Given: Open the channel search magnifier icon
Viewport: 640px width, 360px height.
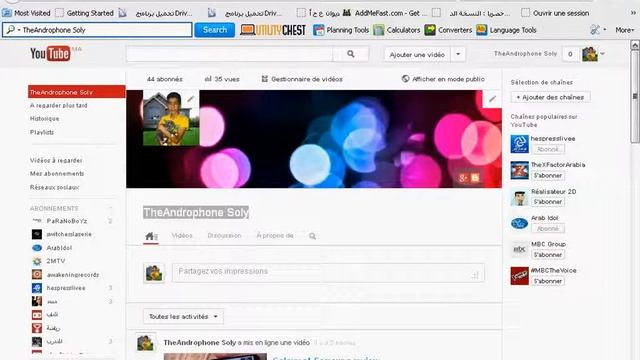Looking at the screenshot, I should [x=312, y=236].
